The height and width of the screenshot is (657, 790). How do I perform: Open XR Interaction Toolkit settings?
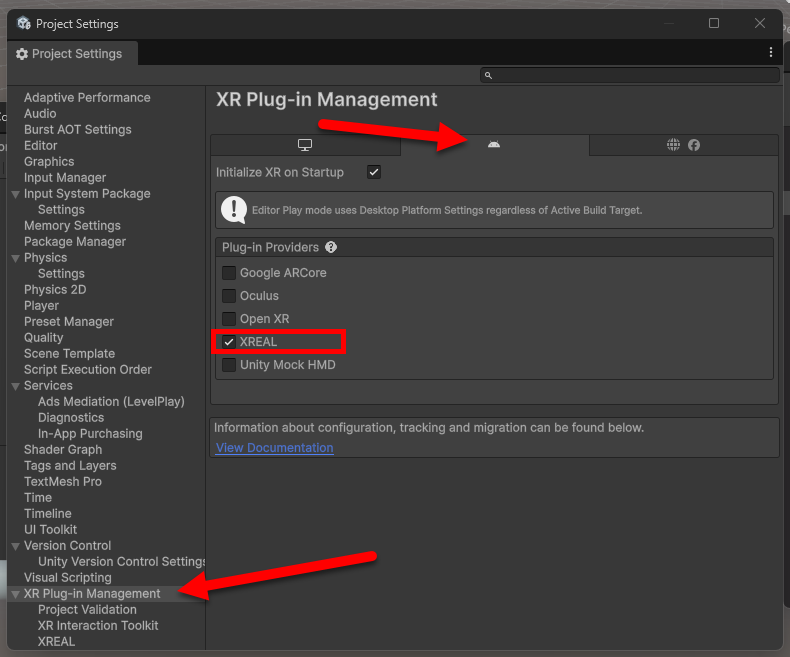pyautogui.click(x=98, y=626)
